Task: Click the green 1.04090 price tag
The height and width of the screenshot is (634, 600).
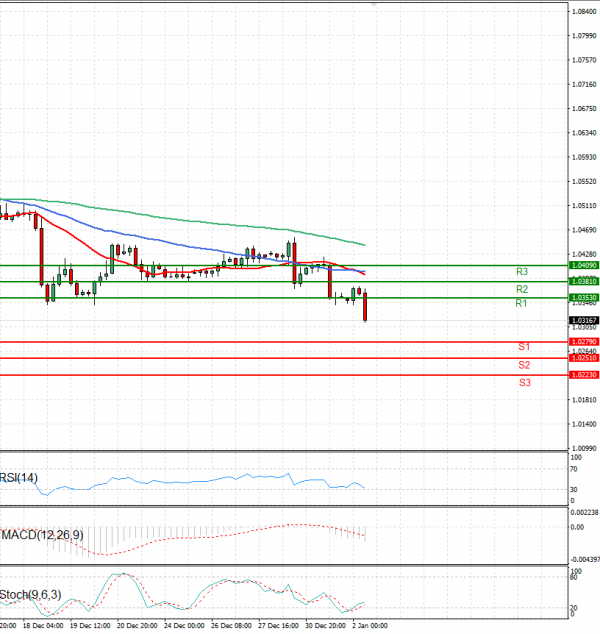Action: click(x=583, y=265)
